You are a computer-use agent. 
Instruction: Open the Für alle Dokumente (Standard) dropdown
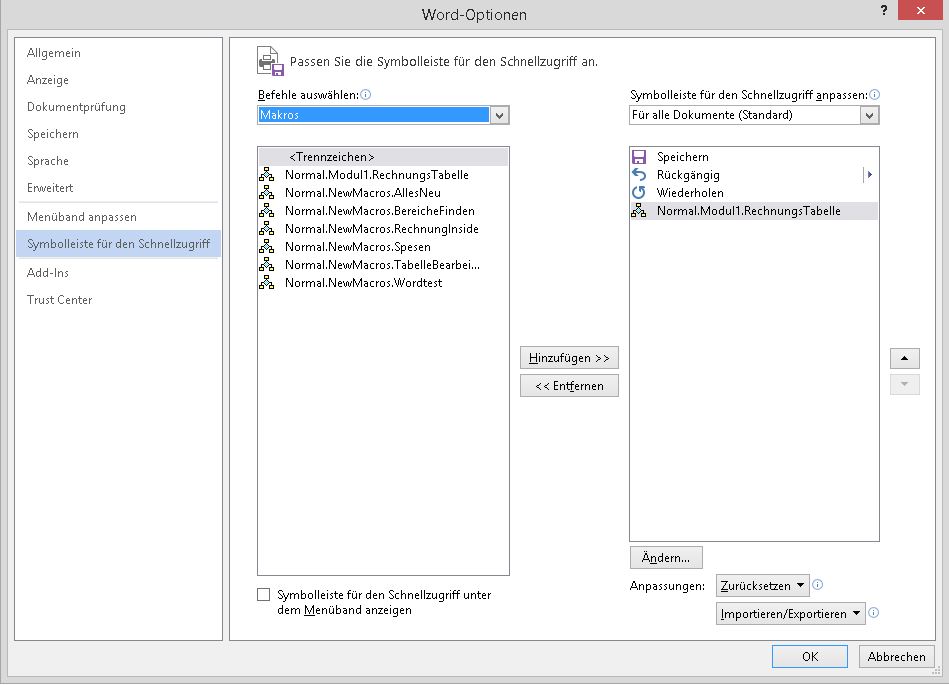tap(869, 115)
